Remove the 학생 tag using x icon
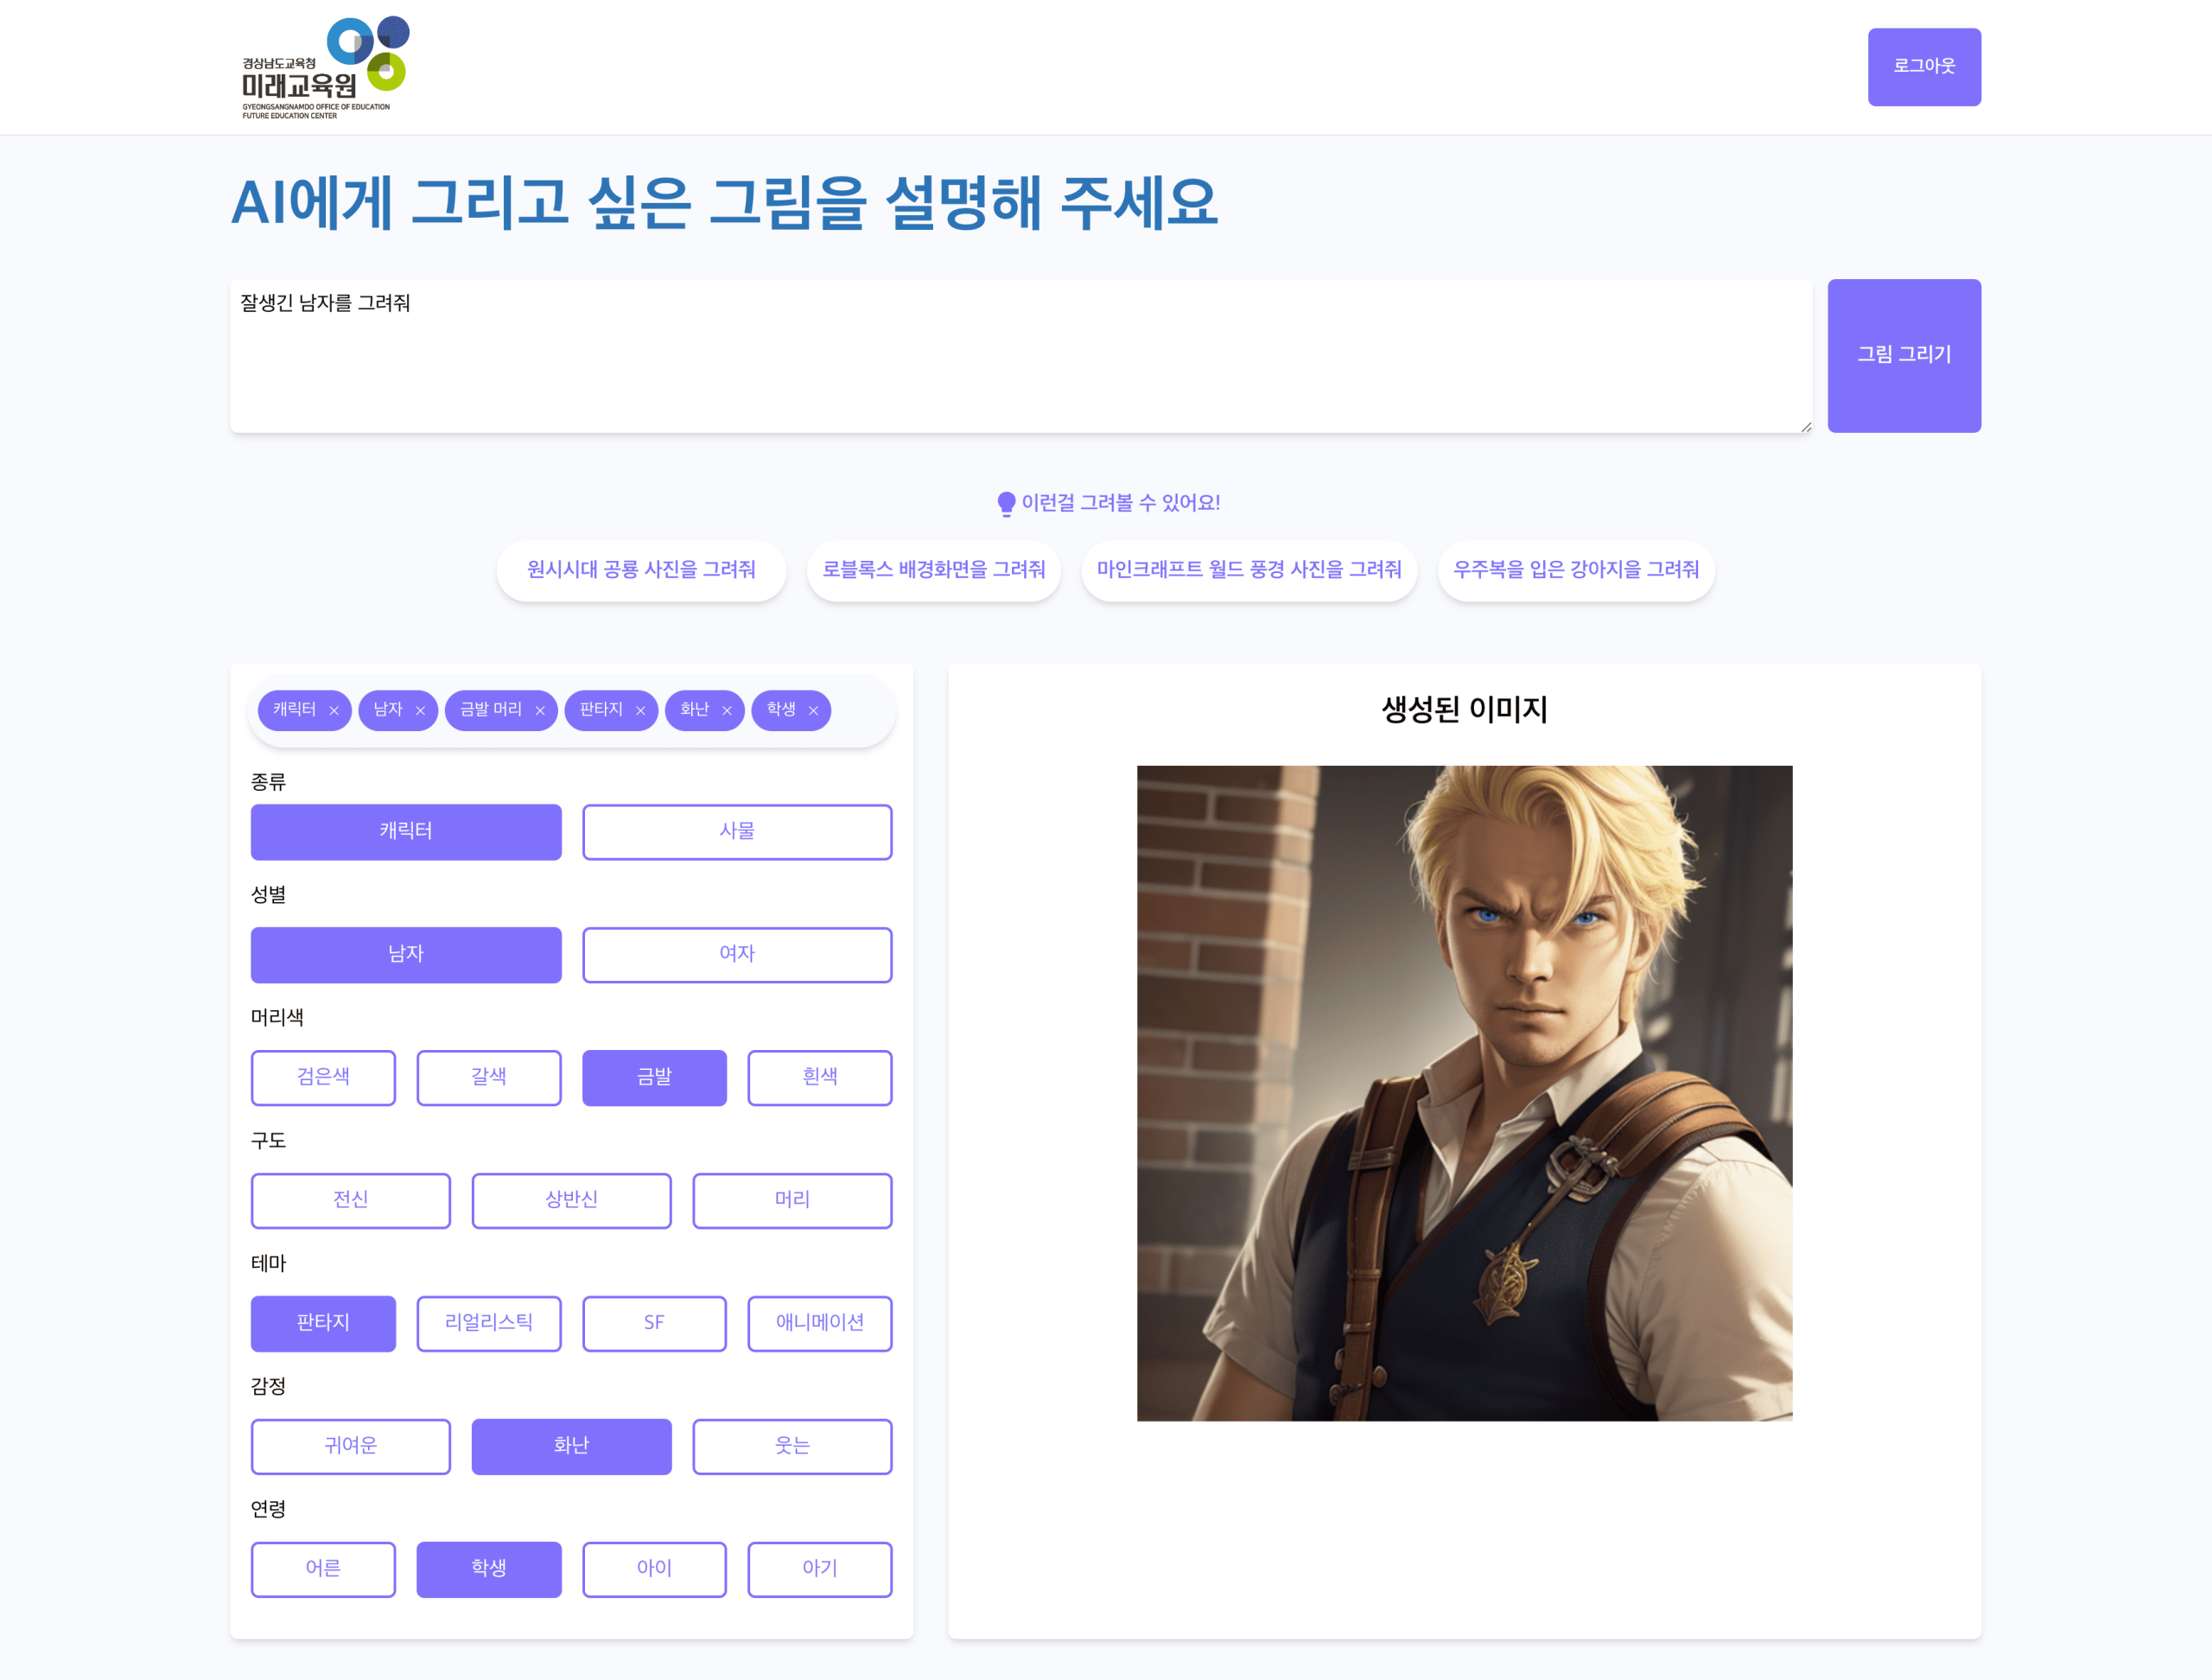This screenshot has width=2212, height=1680. point(813,711)
